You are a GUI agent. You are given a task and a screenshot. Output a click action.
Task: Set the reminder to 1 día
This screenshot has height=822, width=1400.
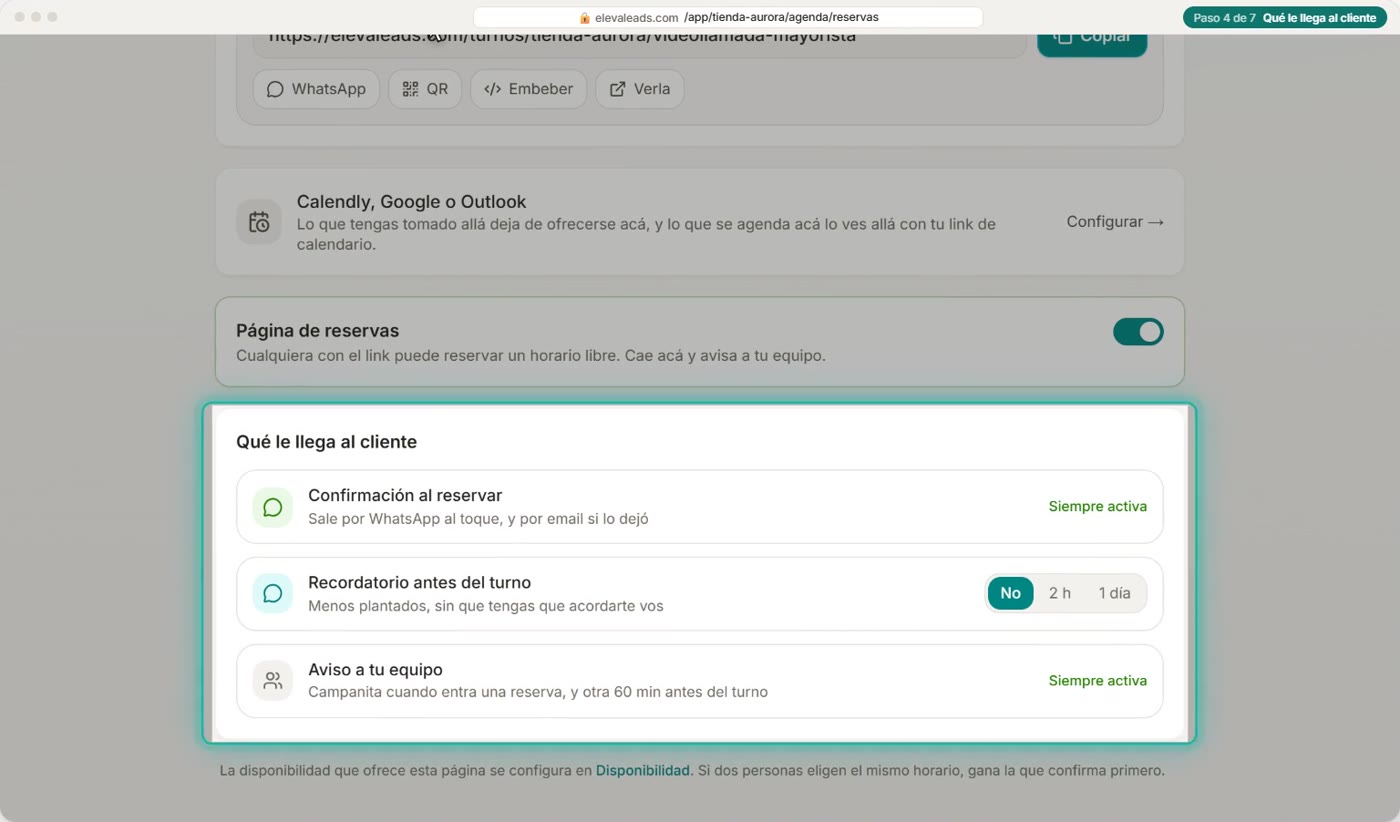coord(1114,593)
